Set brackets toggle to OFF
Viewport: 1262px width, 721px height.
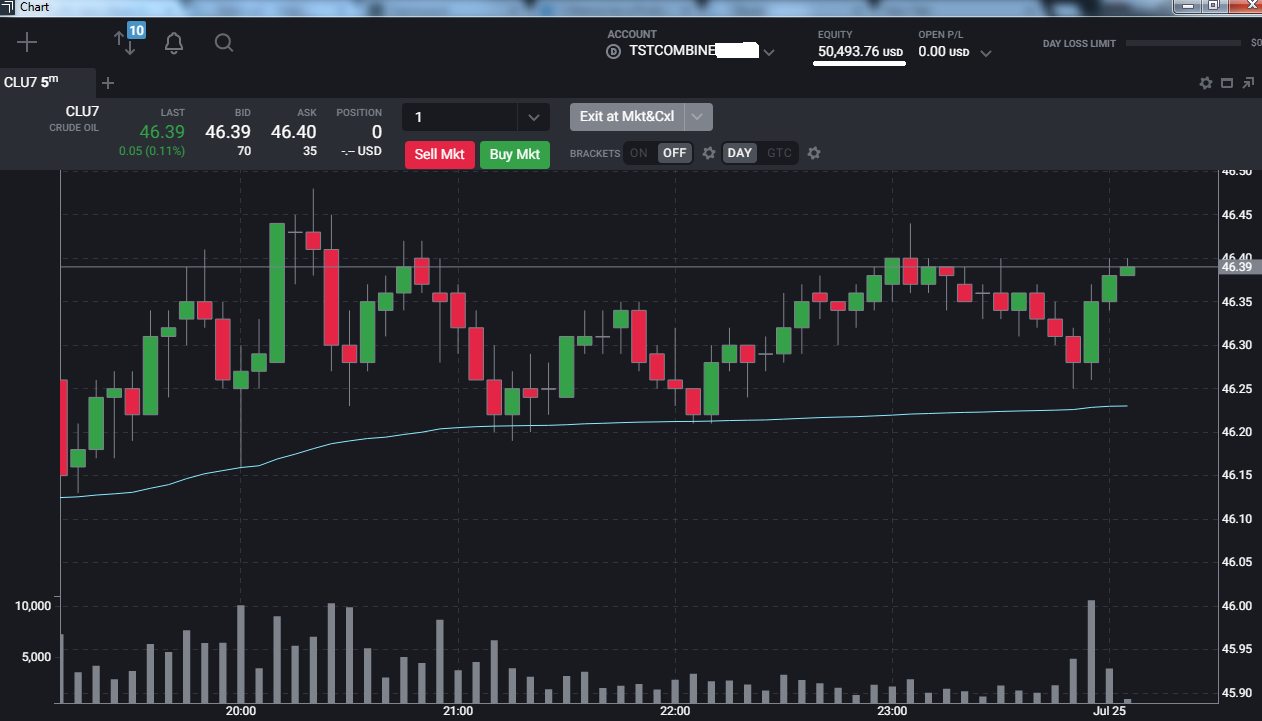pos(675,153)
